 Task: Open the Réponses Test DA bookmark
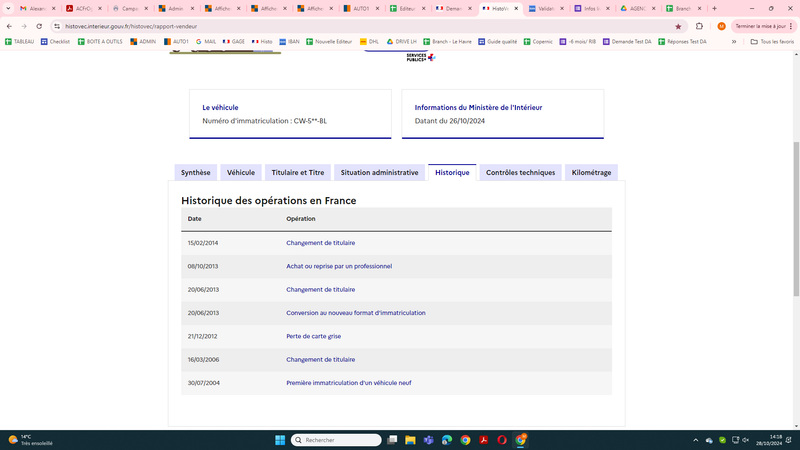pos(683,42)
